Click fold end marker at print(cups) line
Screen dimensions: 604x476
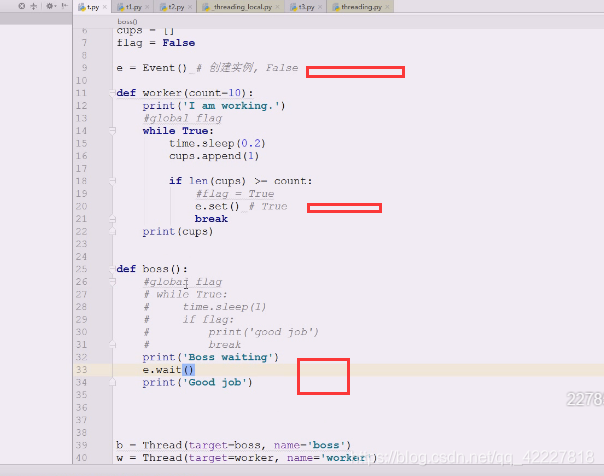point(112,231)
